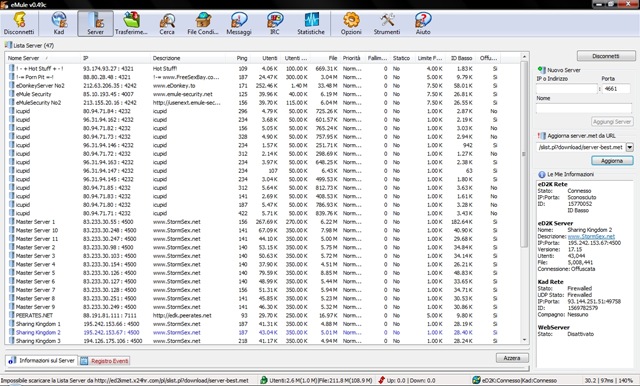Image resolution: width=640 pixels, height=386 pixels.
Task: Click the IP 88.191.81.111 : 7111 cell
Action: pyautogui.click(x=108, y=315)
